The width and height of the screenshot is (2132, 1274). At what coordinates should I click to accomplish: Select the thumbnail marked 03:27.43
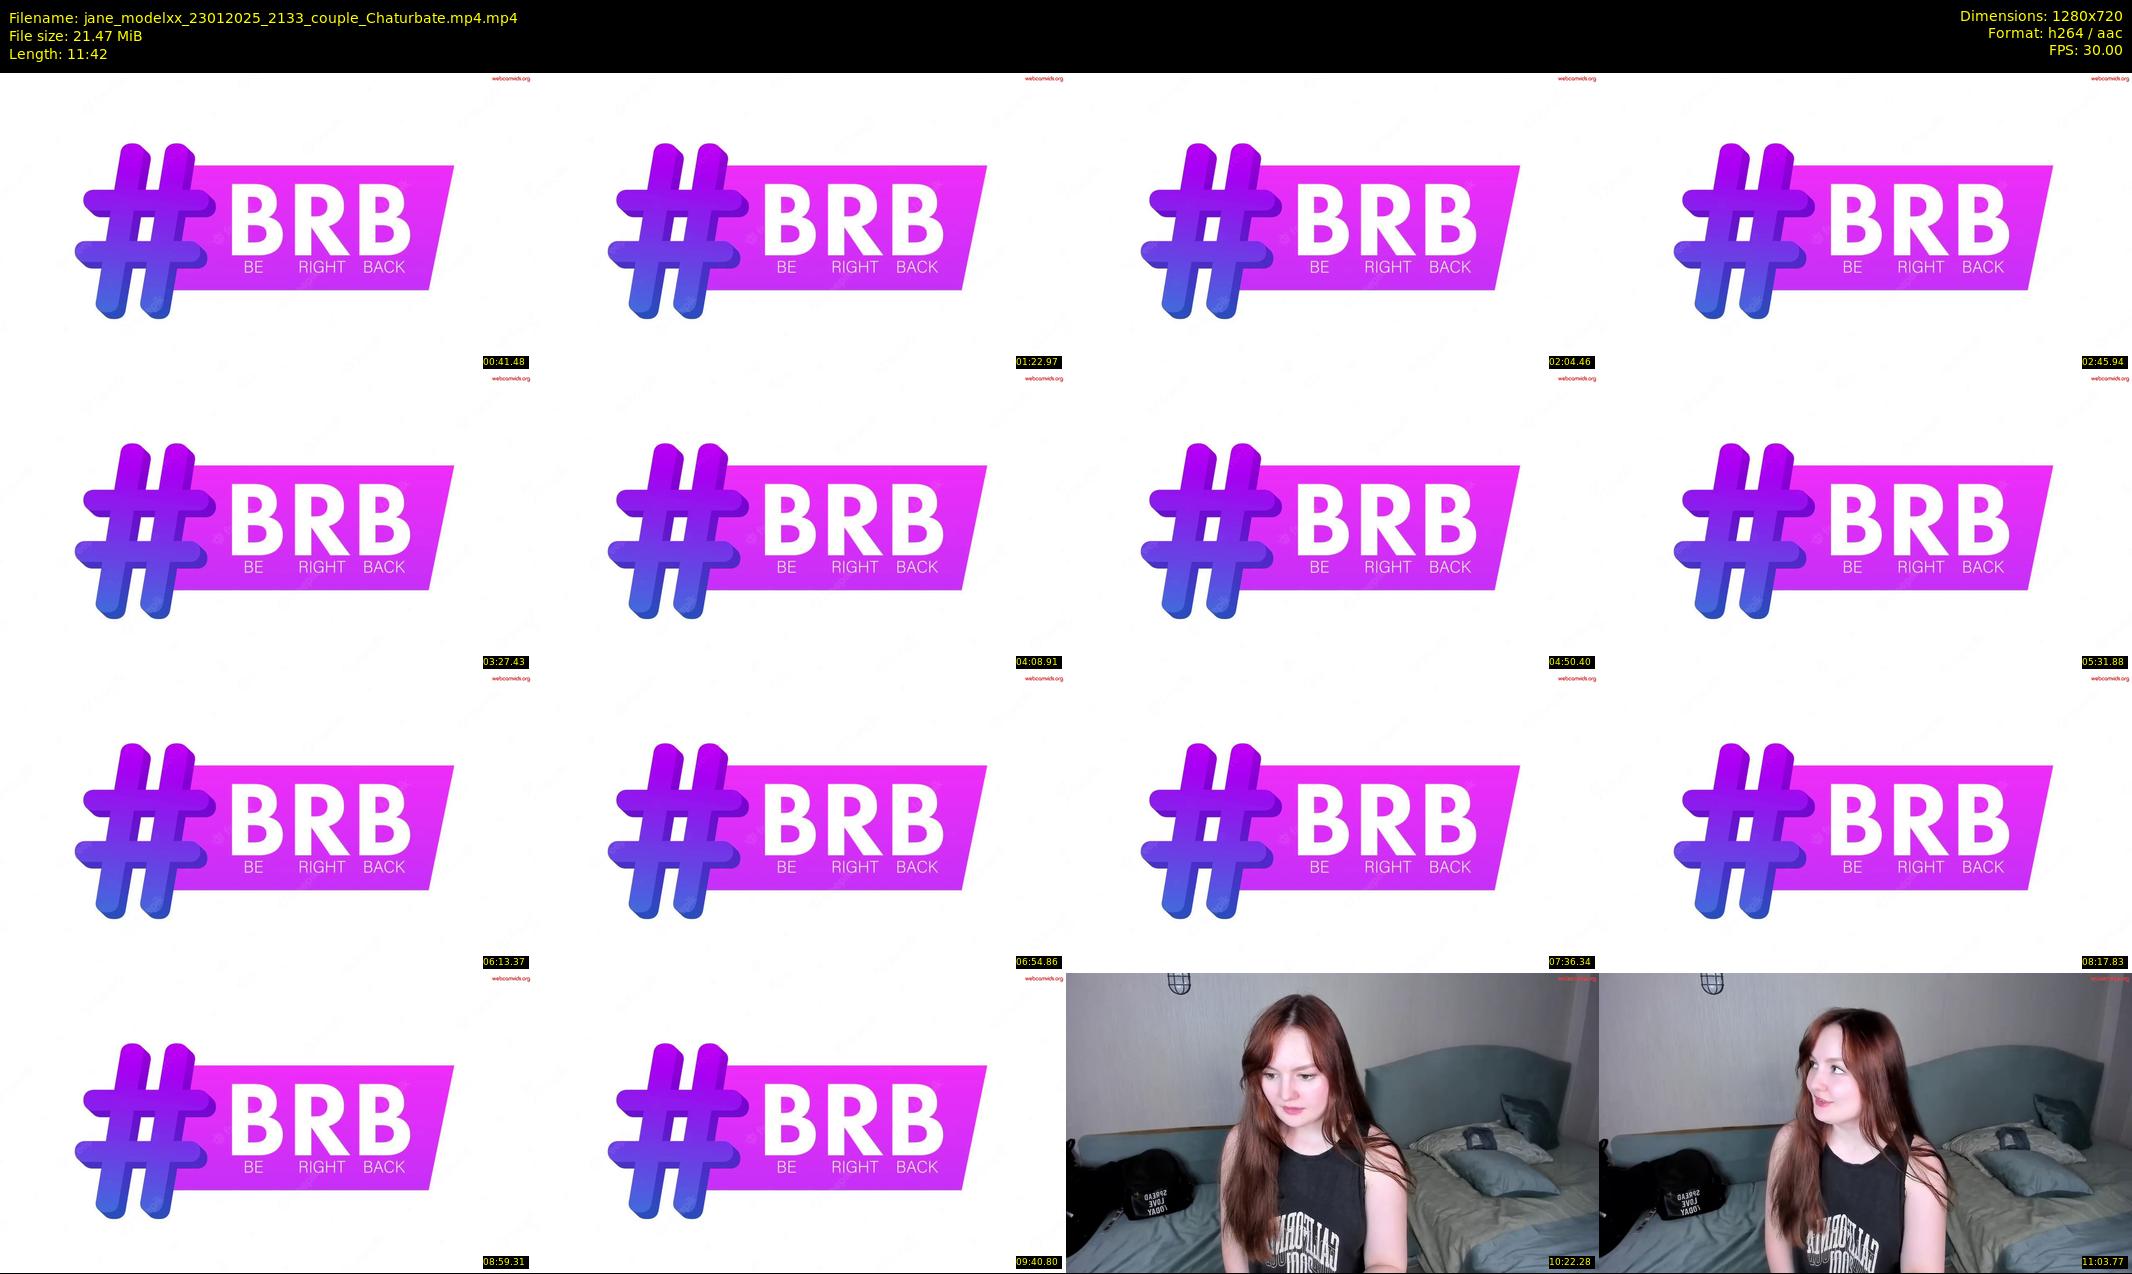point(266,522)
